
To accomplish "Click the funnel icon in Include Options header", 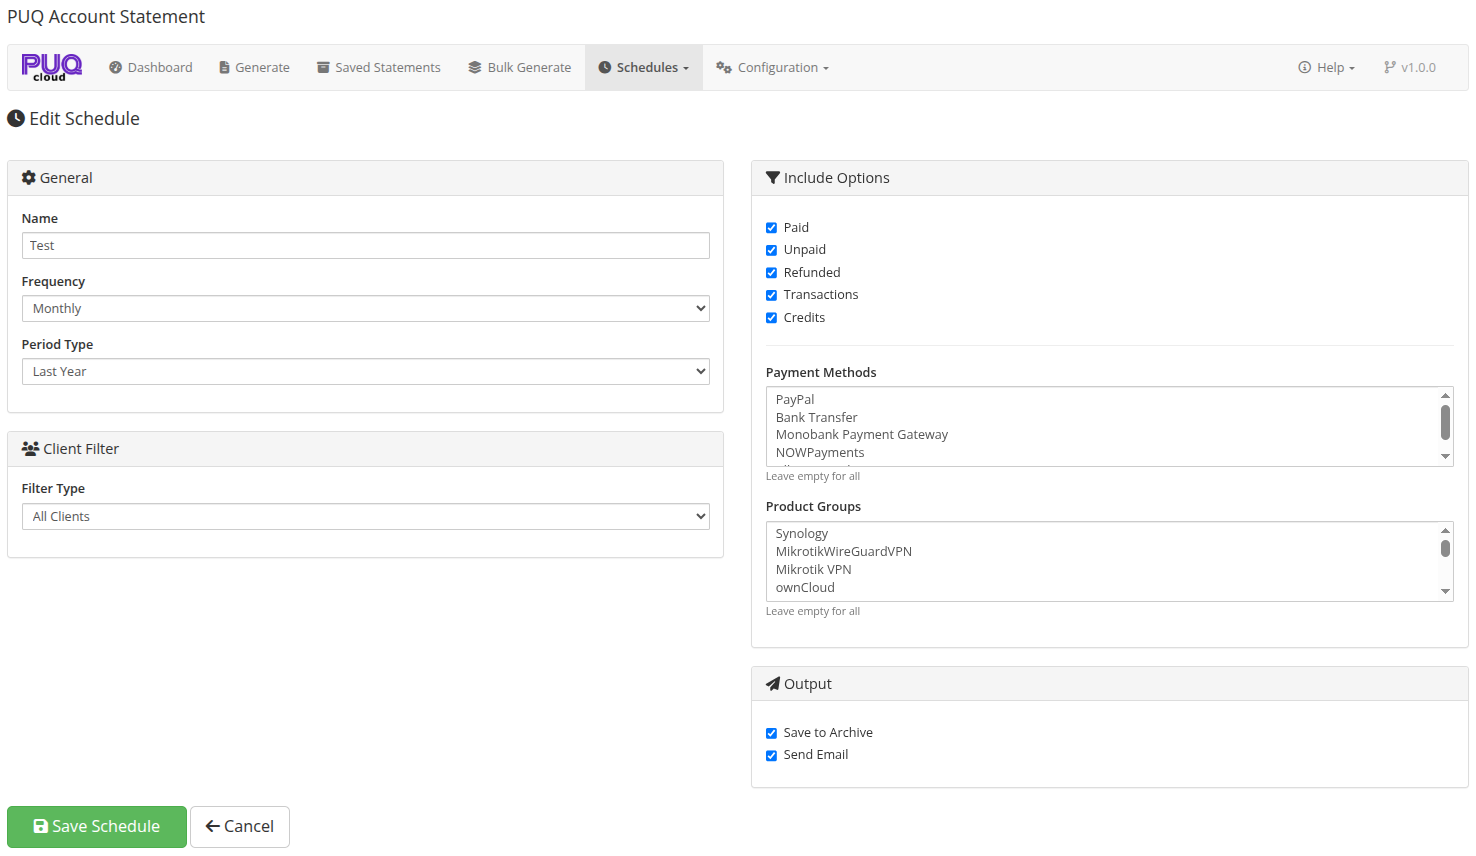I will 771,177.
